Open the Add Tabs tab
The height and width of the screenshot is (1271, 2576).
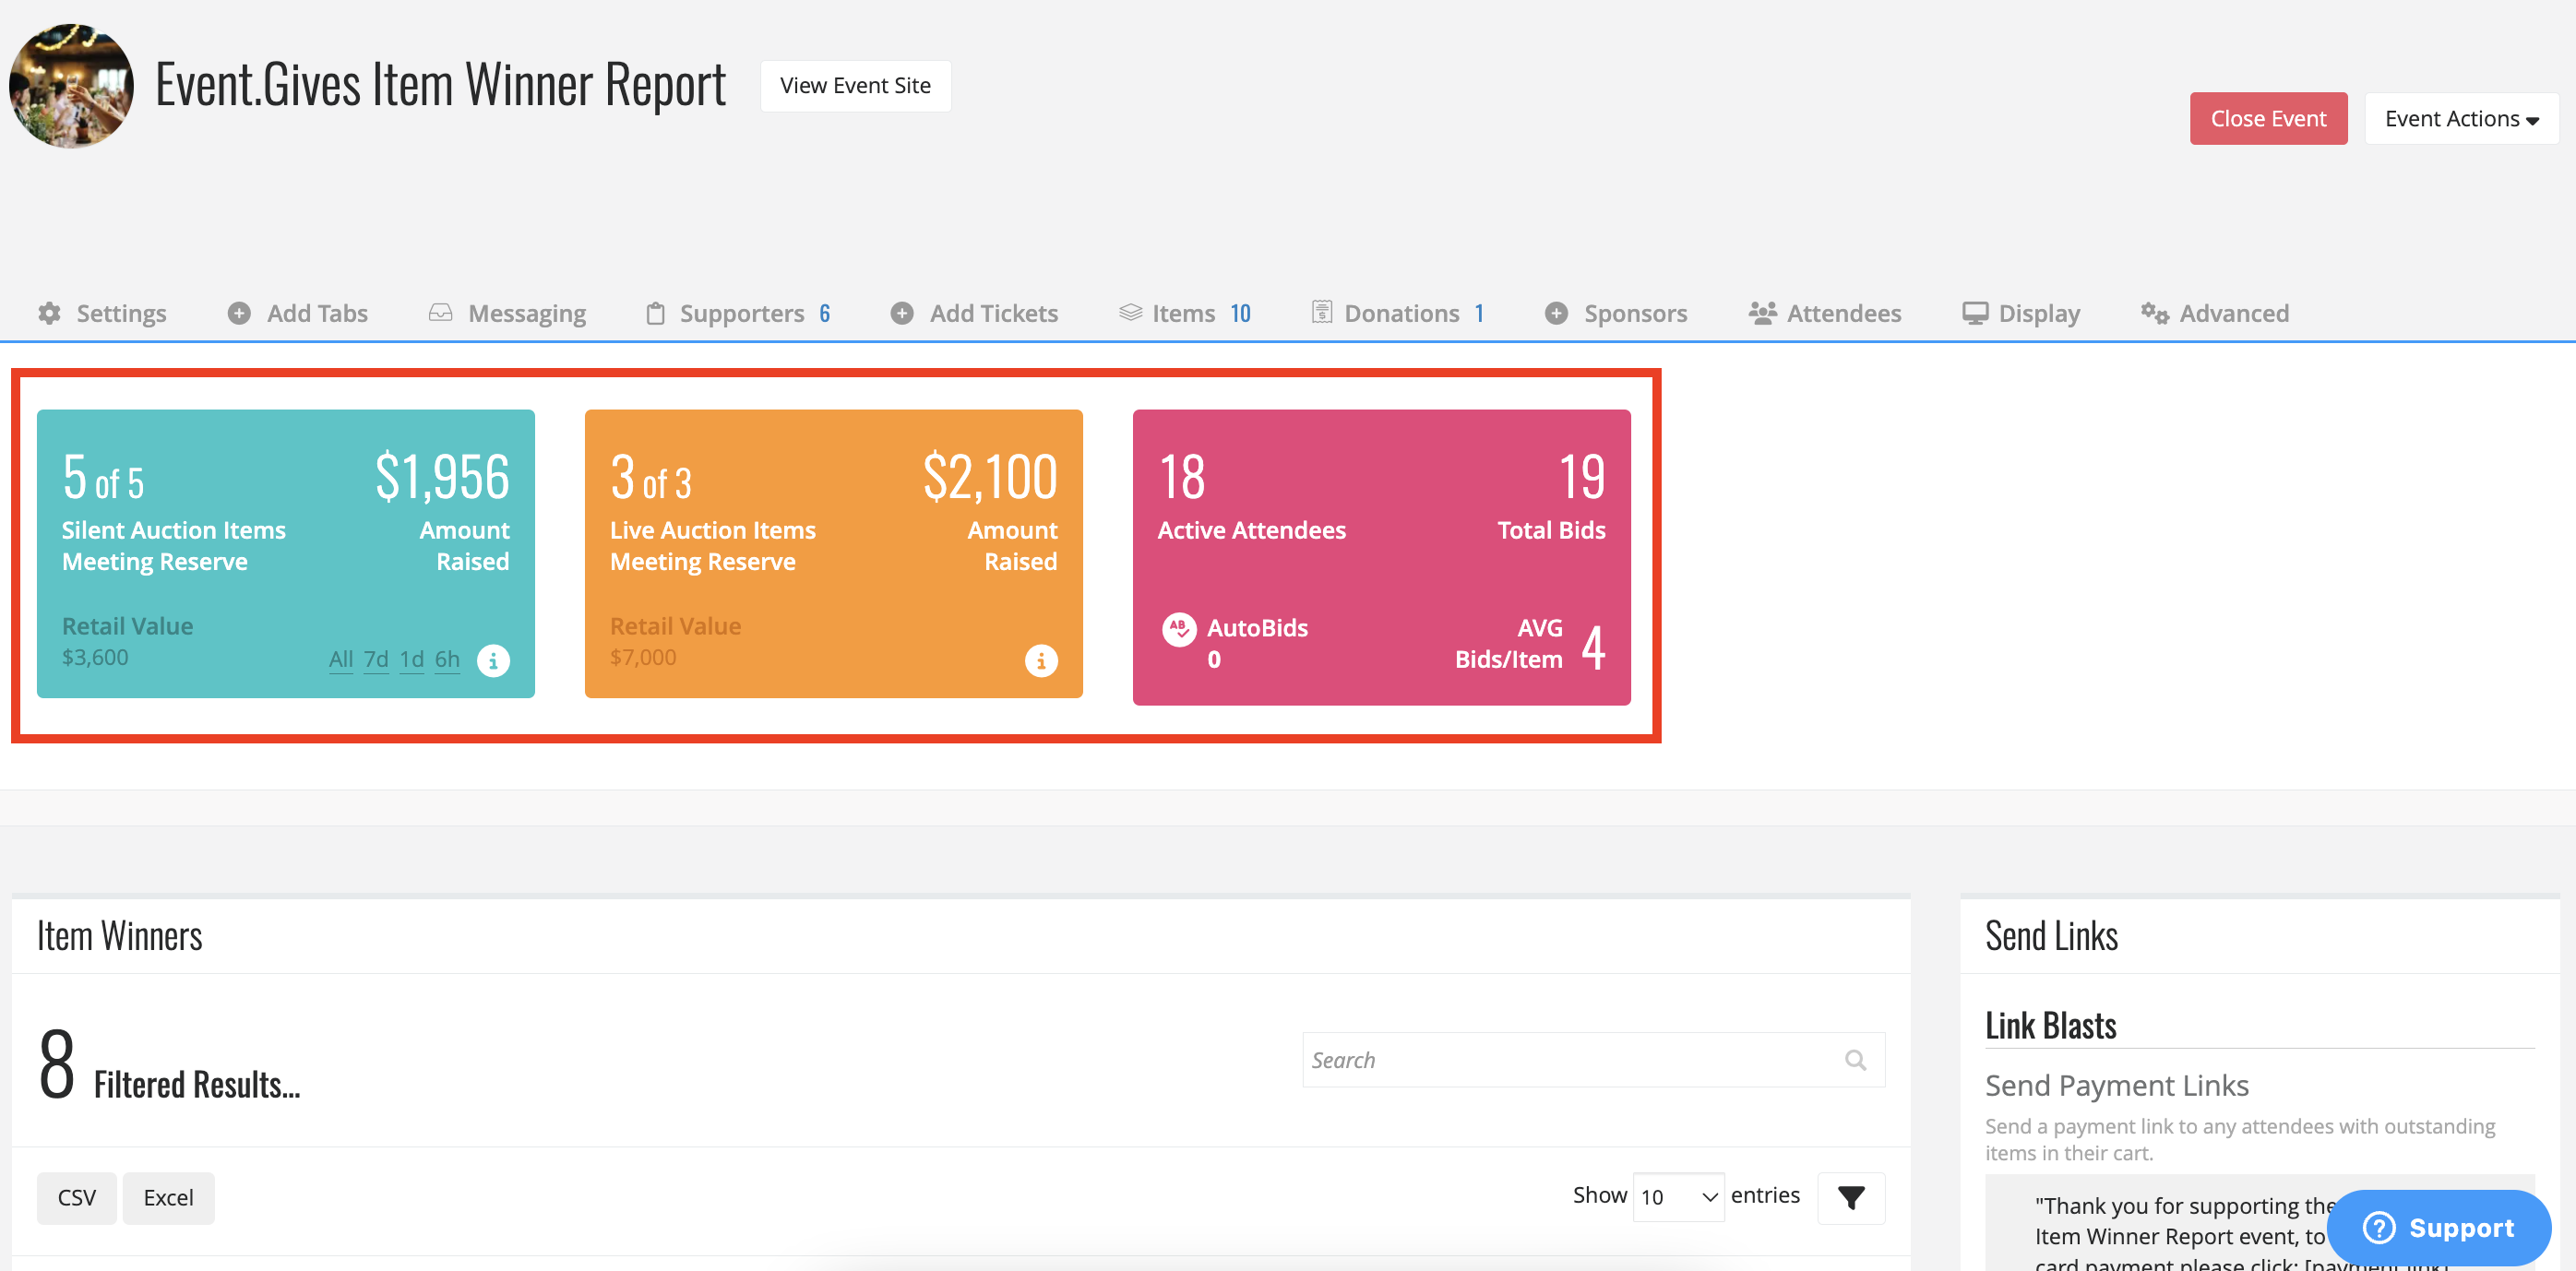tap(298, 313)
